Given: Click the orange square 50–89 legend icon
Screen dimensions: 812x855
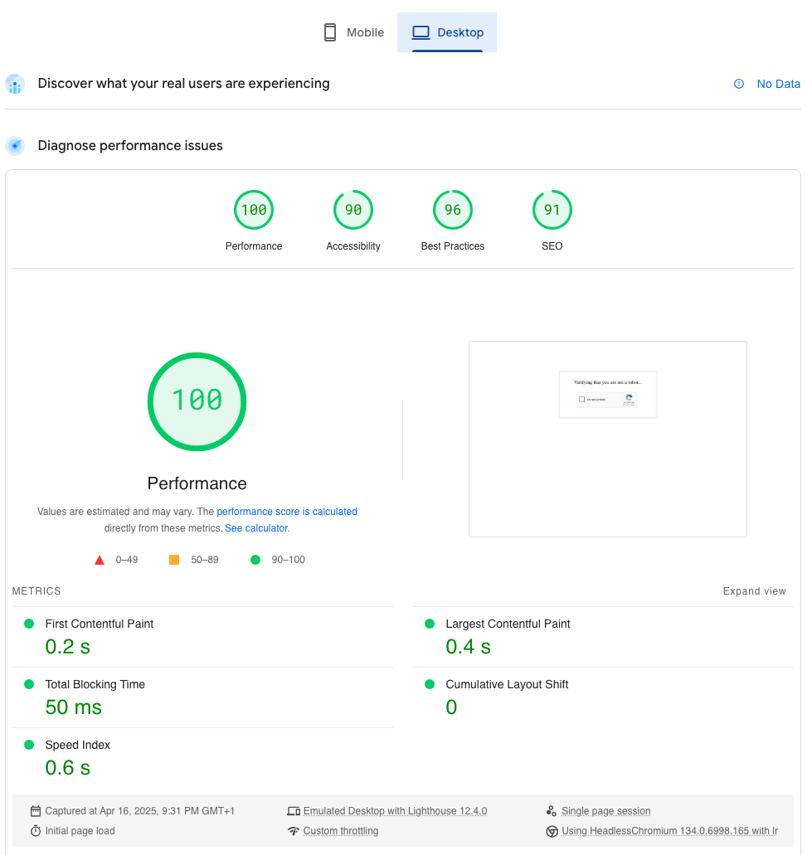Looking at the screenshot, I should coord(174,559).
